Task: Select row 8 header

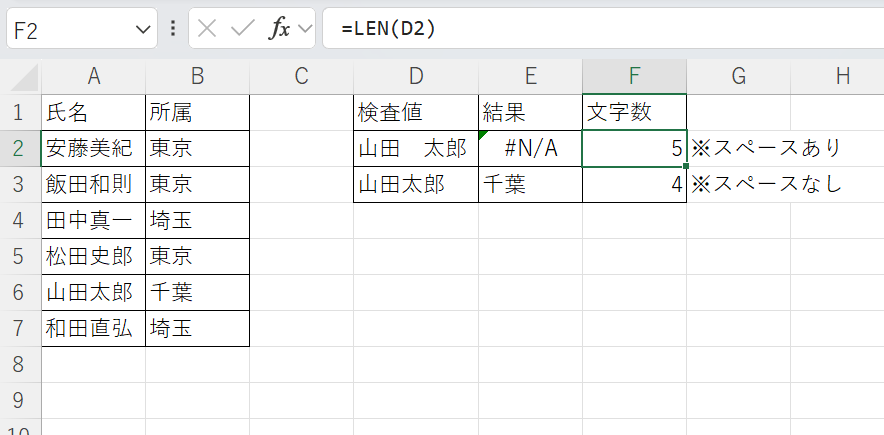Action: click(x=20, y=365)
